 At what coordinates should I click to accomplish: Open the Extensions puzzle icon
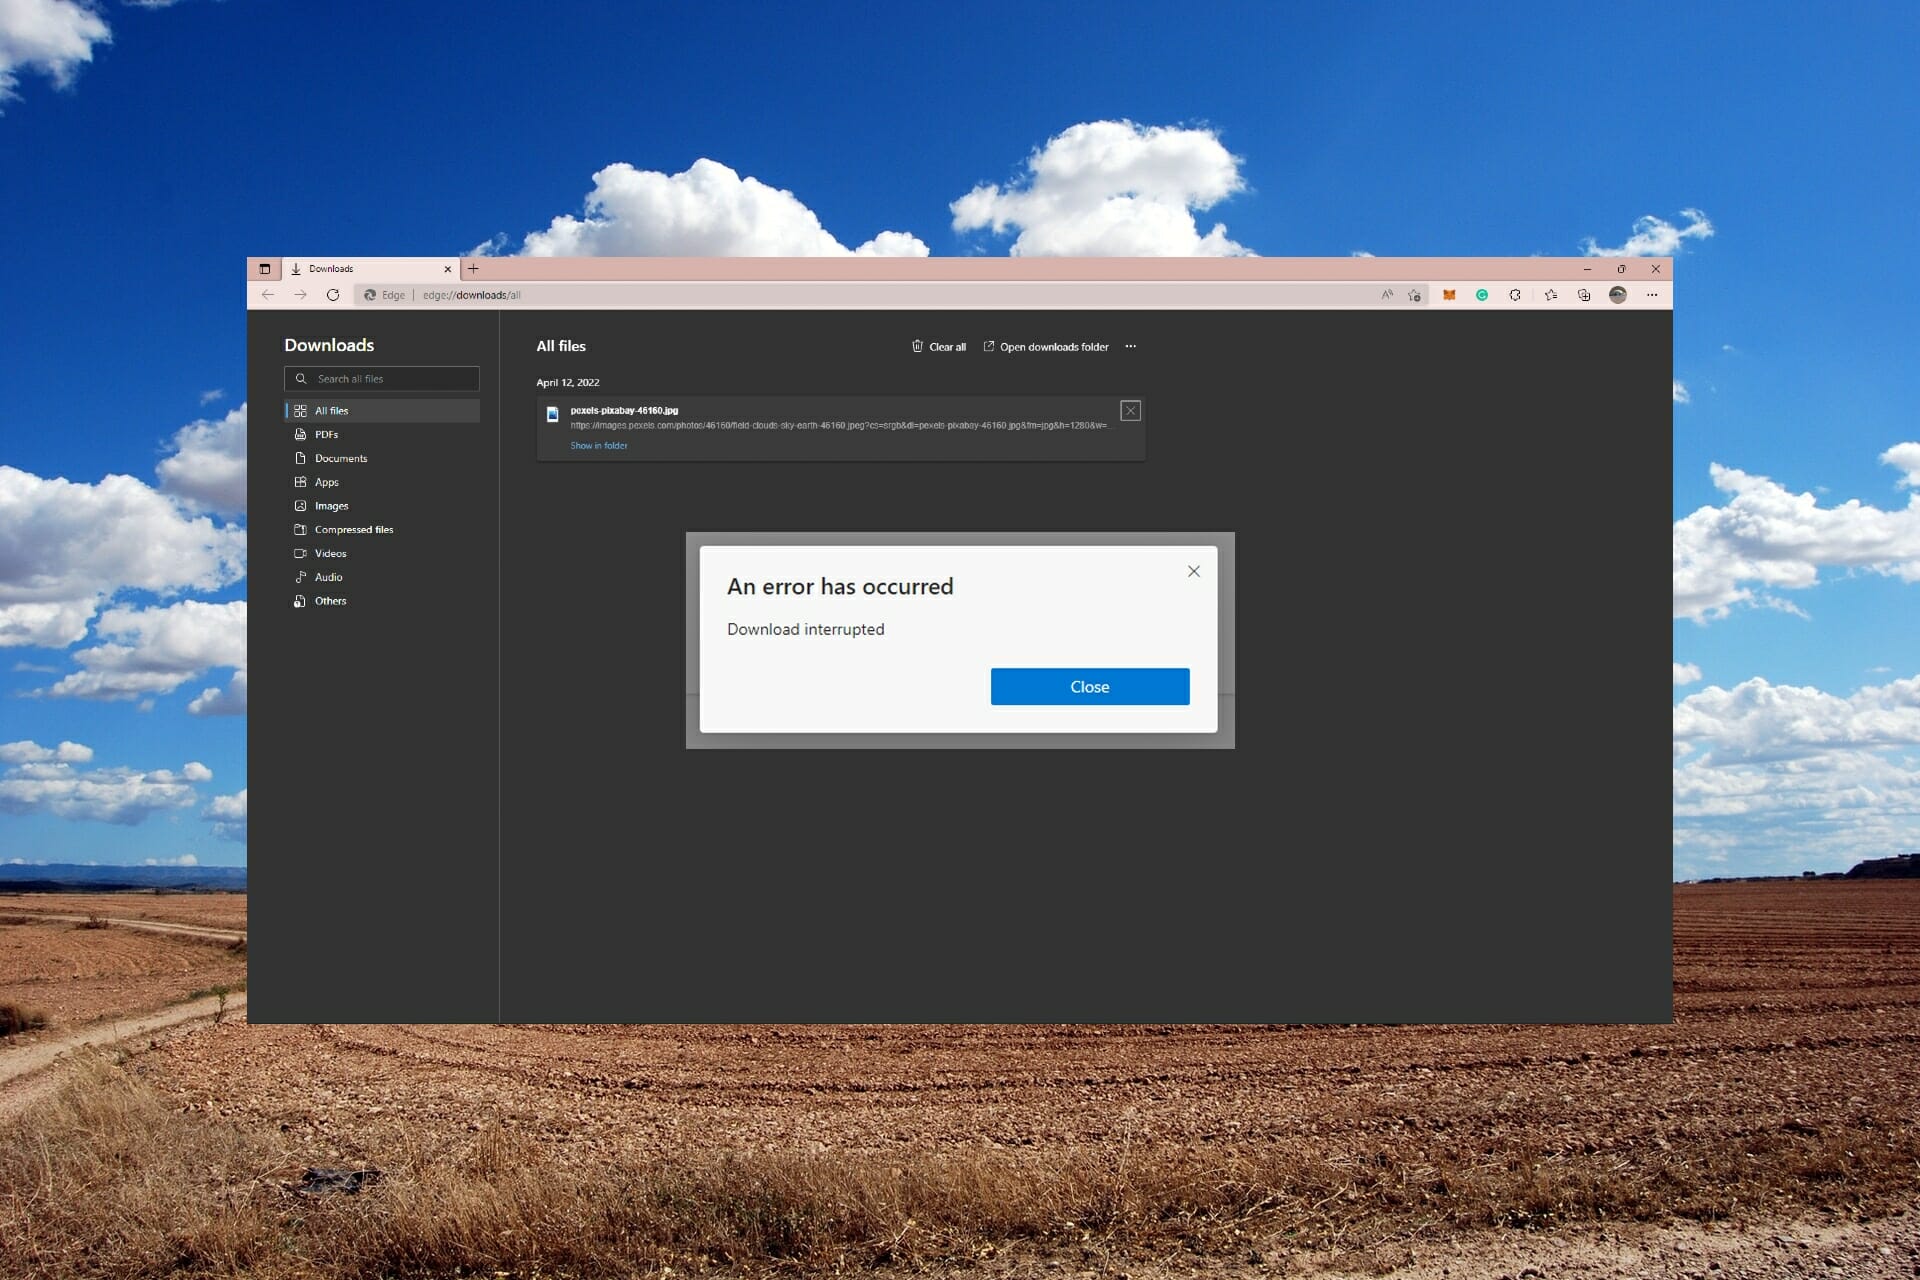tap(1515, 295)
